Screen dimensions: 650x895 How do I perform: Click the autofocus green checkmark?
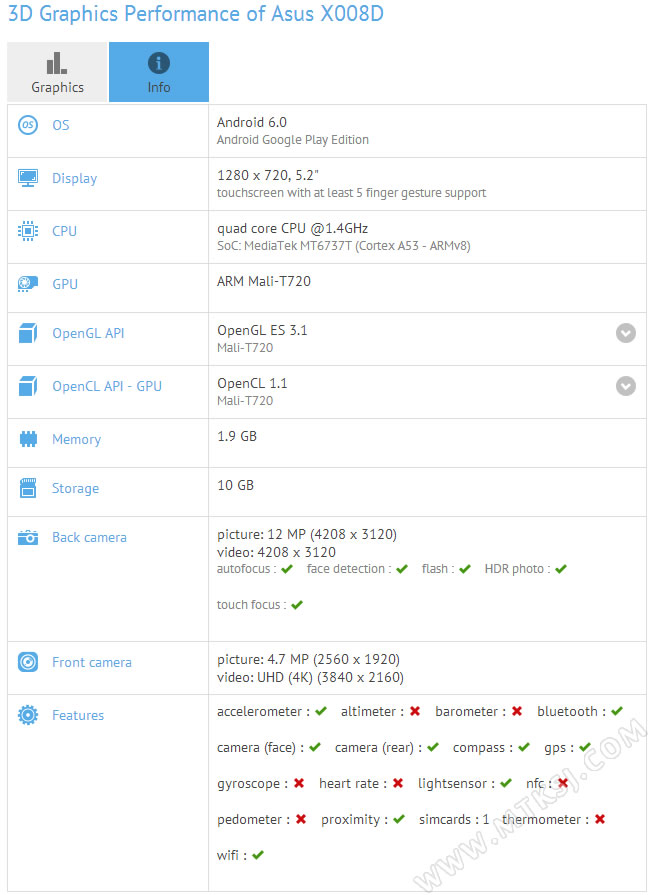(287, 569)
